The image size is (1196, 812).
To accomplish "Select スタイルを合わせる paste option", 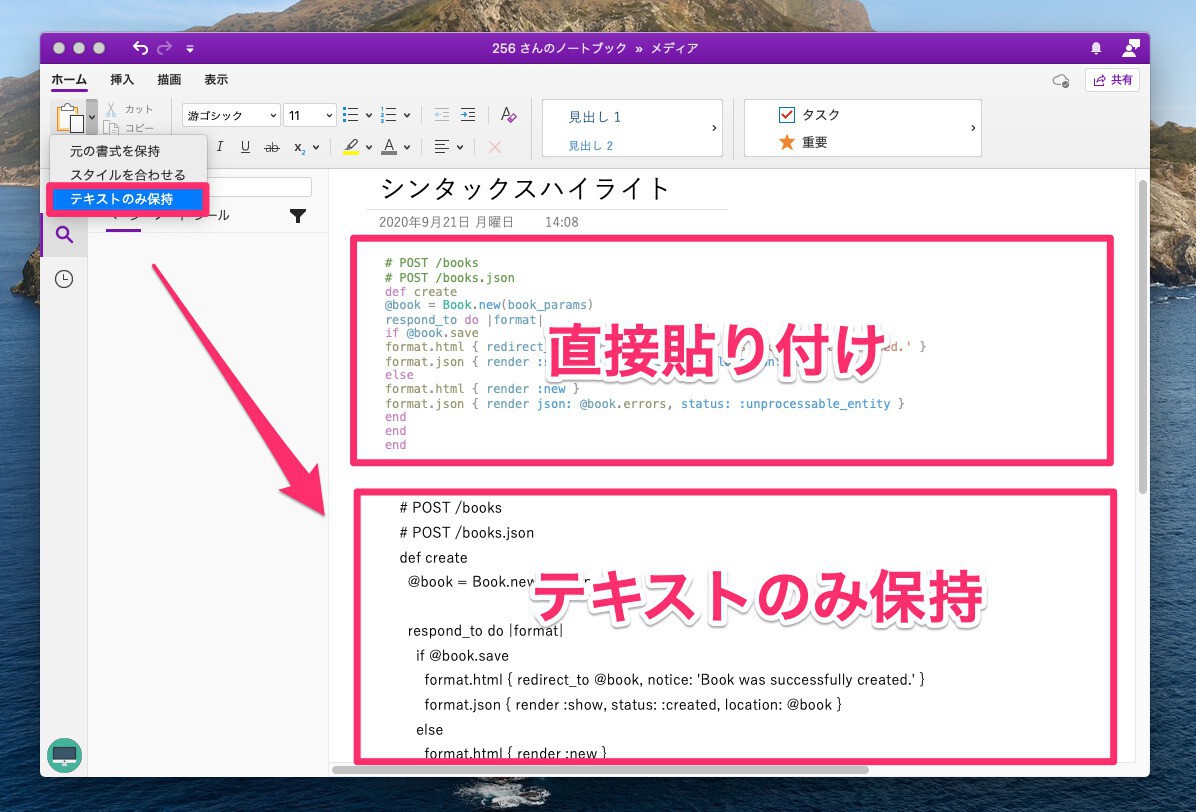I will [x=127, y=175].
